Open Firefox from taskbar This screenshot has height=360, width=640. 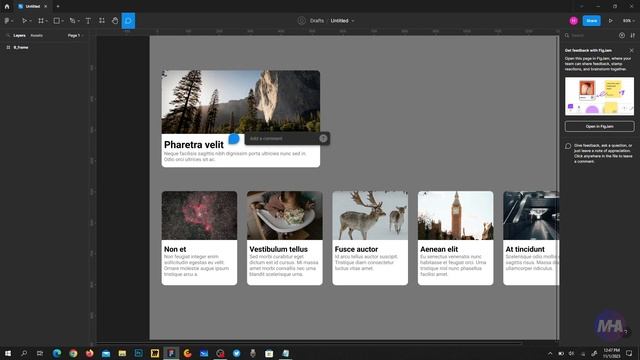[x=89, y=353]
